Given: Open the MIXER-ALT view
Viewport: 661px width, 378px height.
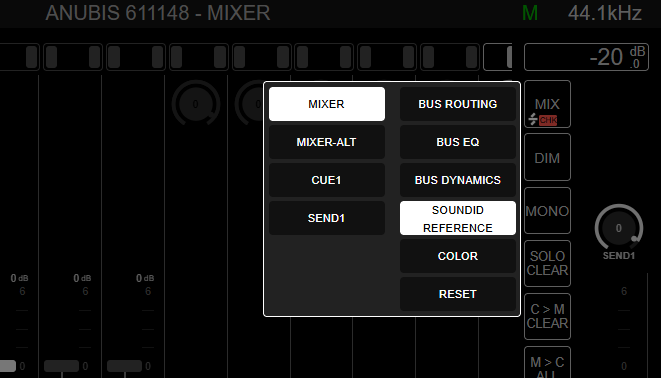Looking at the screenshot, I should coord(327,142).
